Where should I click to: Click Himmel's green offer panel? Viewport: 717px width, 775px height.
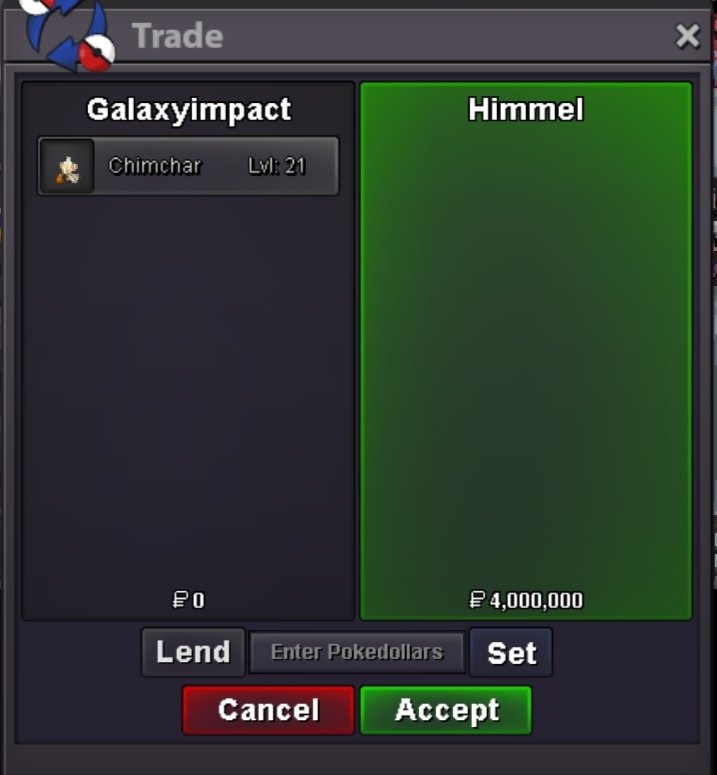(526, 351)
